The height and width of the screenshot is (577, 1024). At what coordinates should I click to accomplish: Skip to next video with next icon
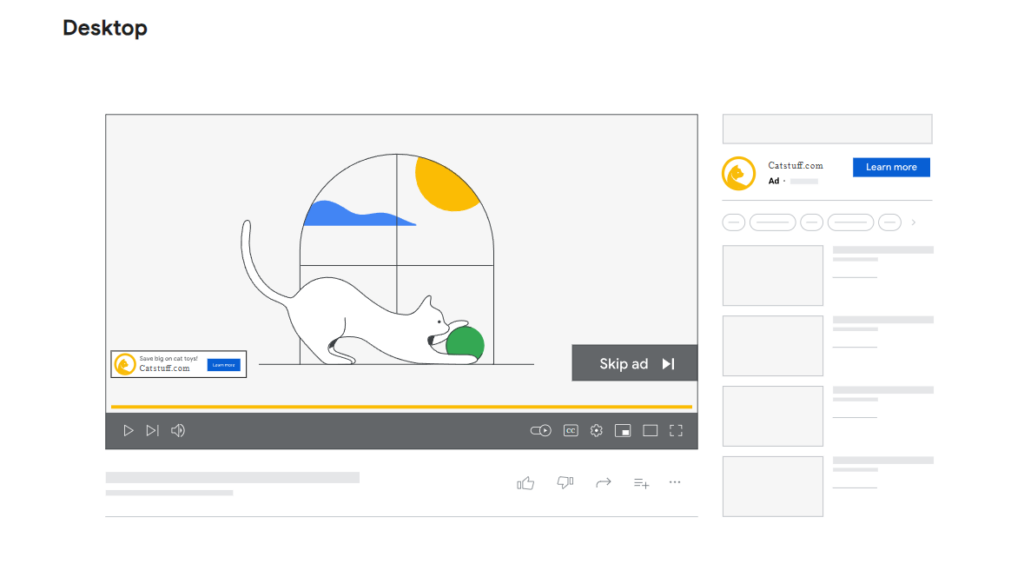[152, 431]
